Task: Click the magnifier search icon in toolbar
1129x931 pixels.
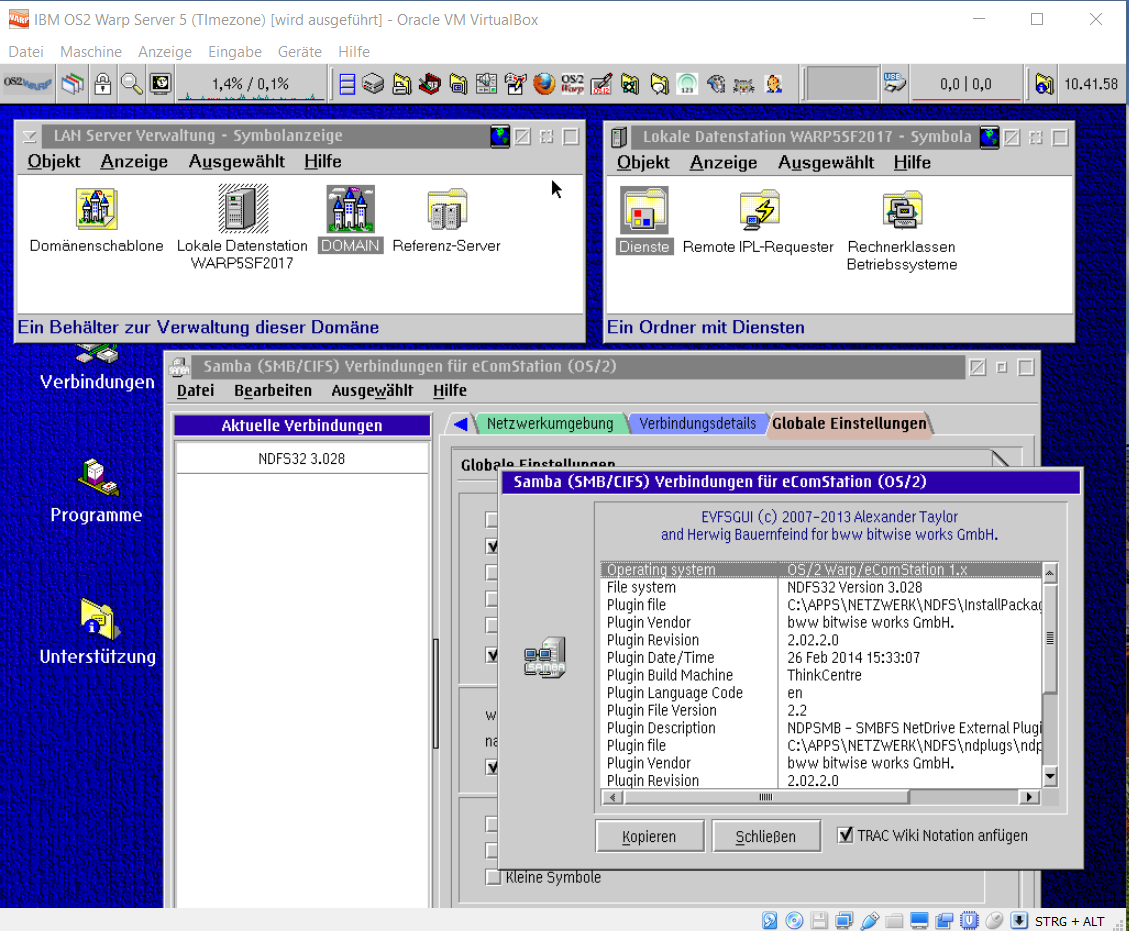Action: (x=131, y=84)
